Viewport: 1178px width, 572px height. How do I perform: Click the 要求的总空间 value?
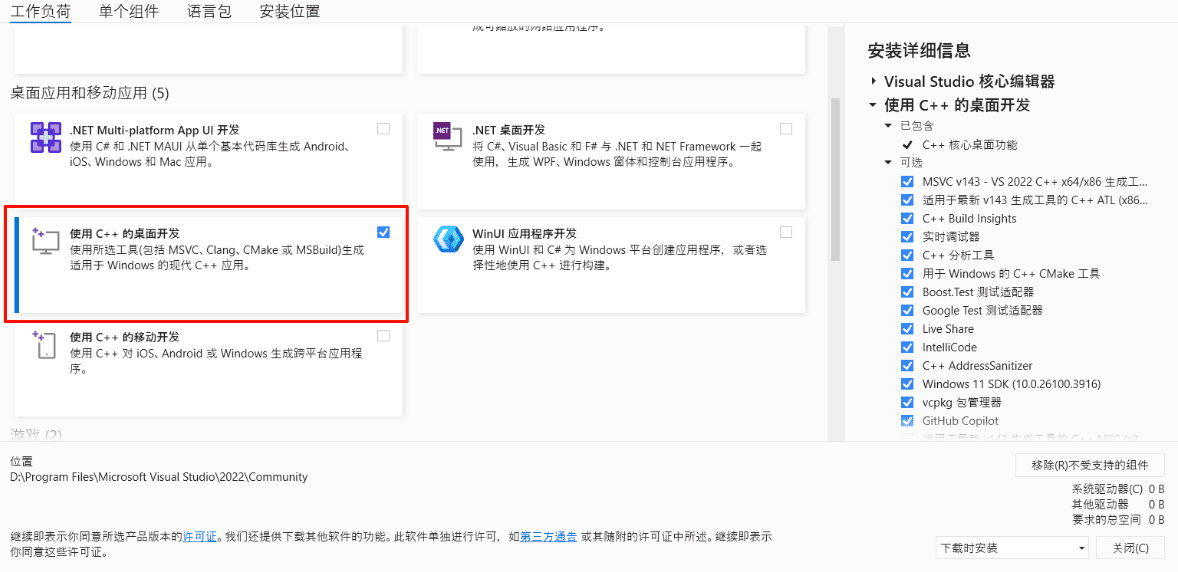point(1157,519)
